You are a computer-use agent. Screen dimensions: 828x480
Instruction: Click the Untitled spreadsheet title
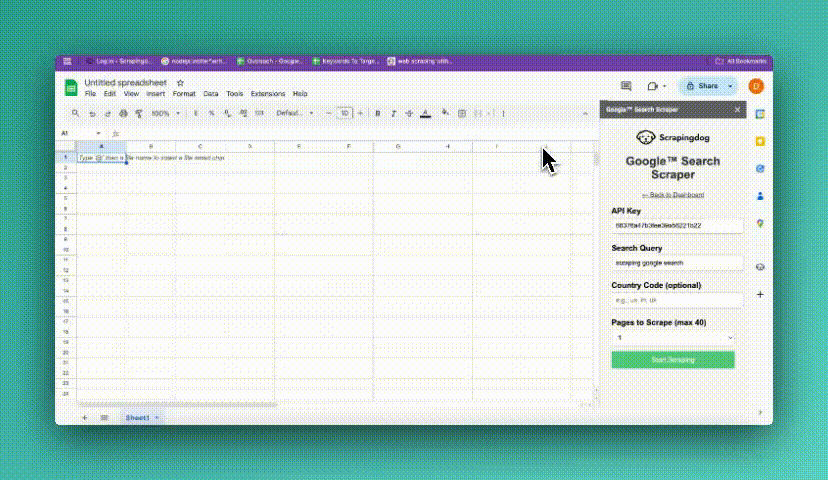pyautogui.click(x=125, y=83)
